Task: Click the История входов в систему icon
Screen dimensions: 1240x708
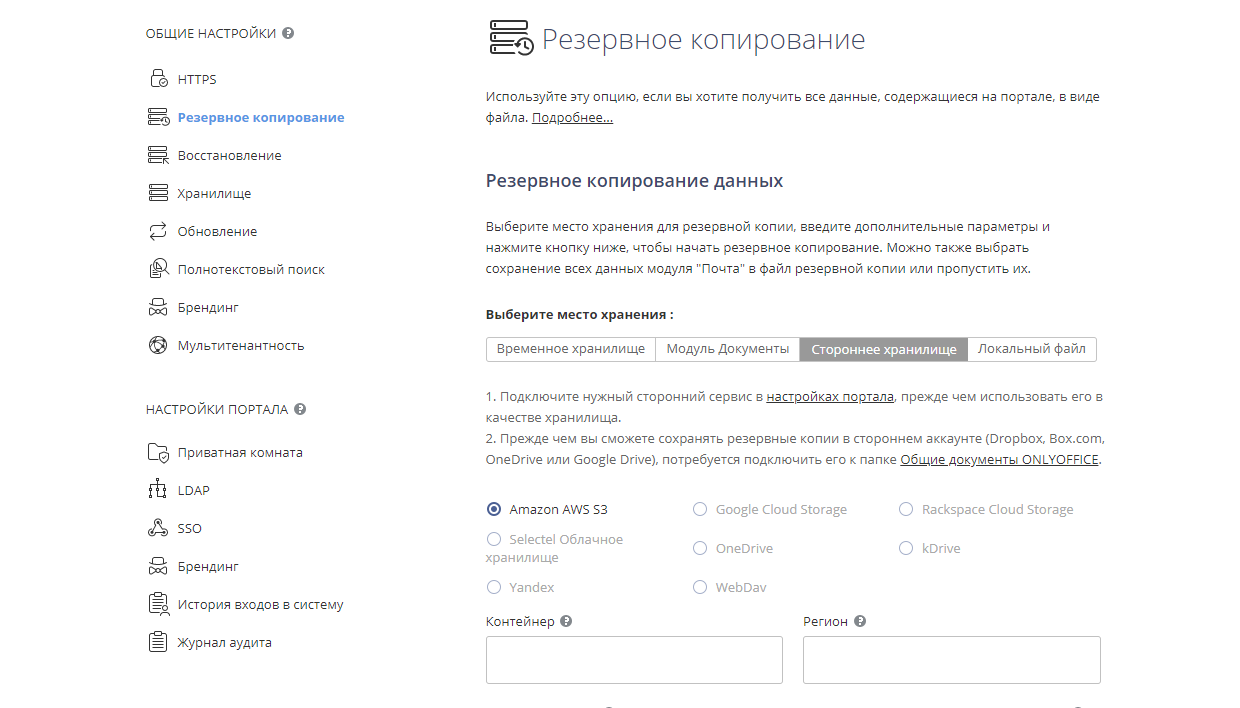Action: [158, 604]
